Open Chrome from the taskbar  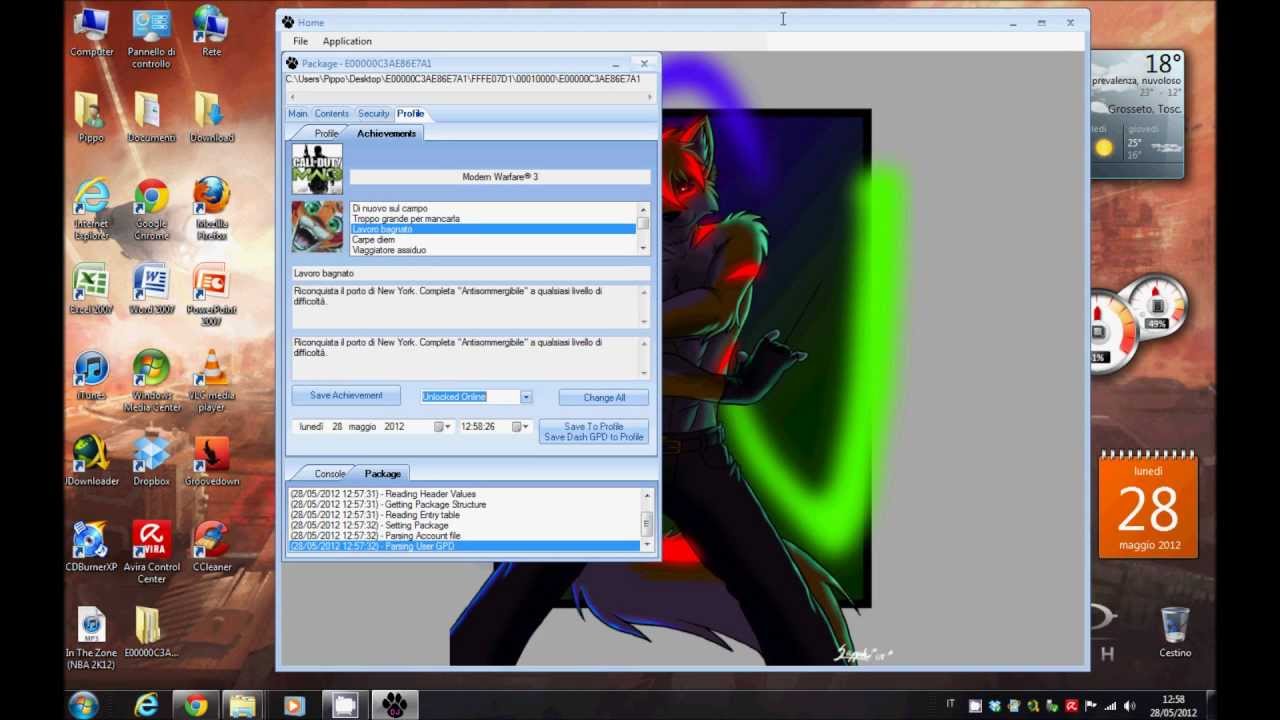[196, 705]
